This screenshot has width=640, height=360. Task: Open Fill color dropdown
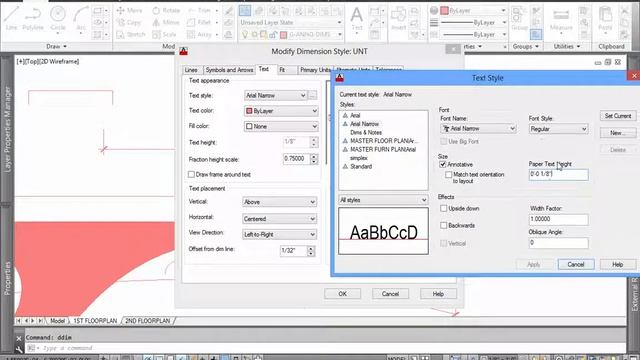click(x=281, y=127)
